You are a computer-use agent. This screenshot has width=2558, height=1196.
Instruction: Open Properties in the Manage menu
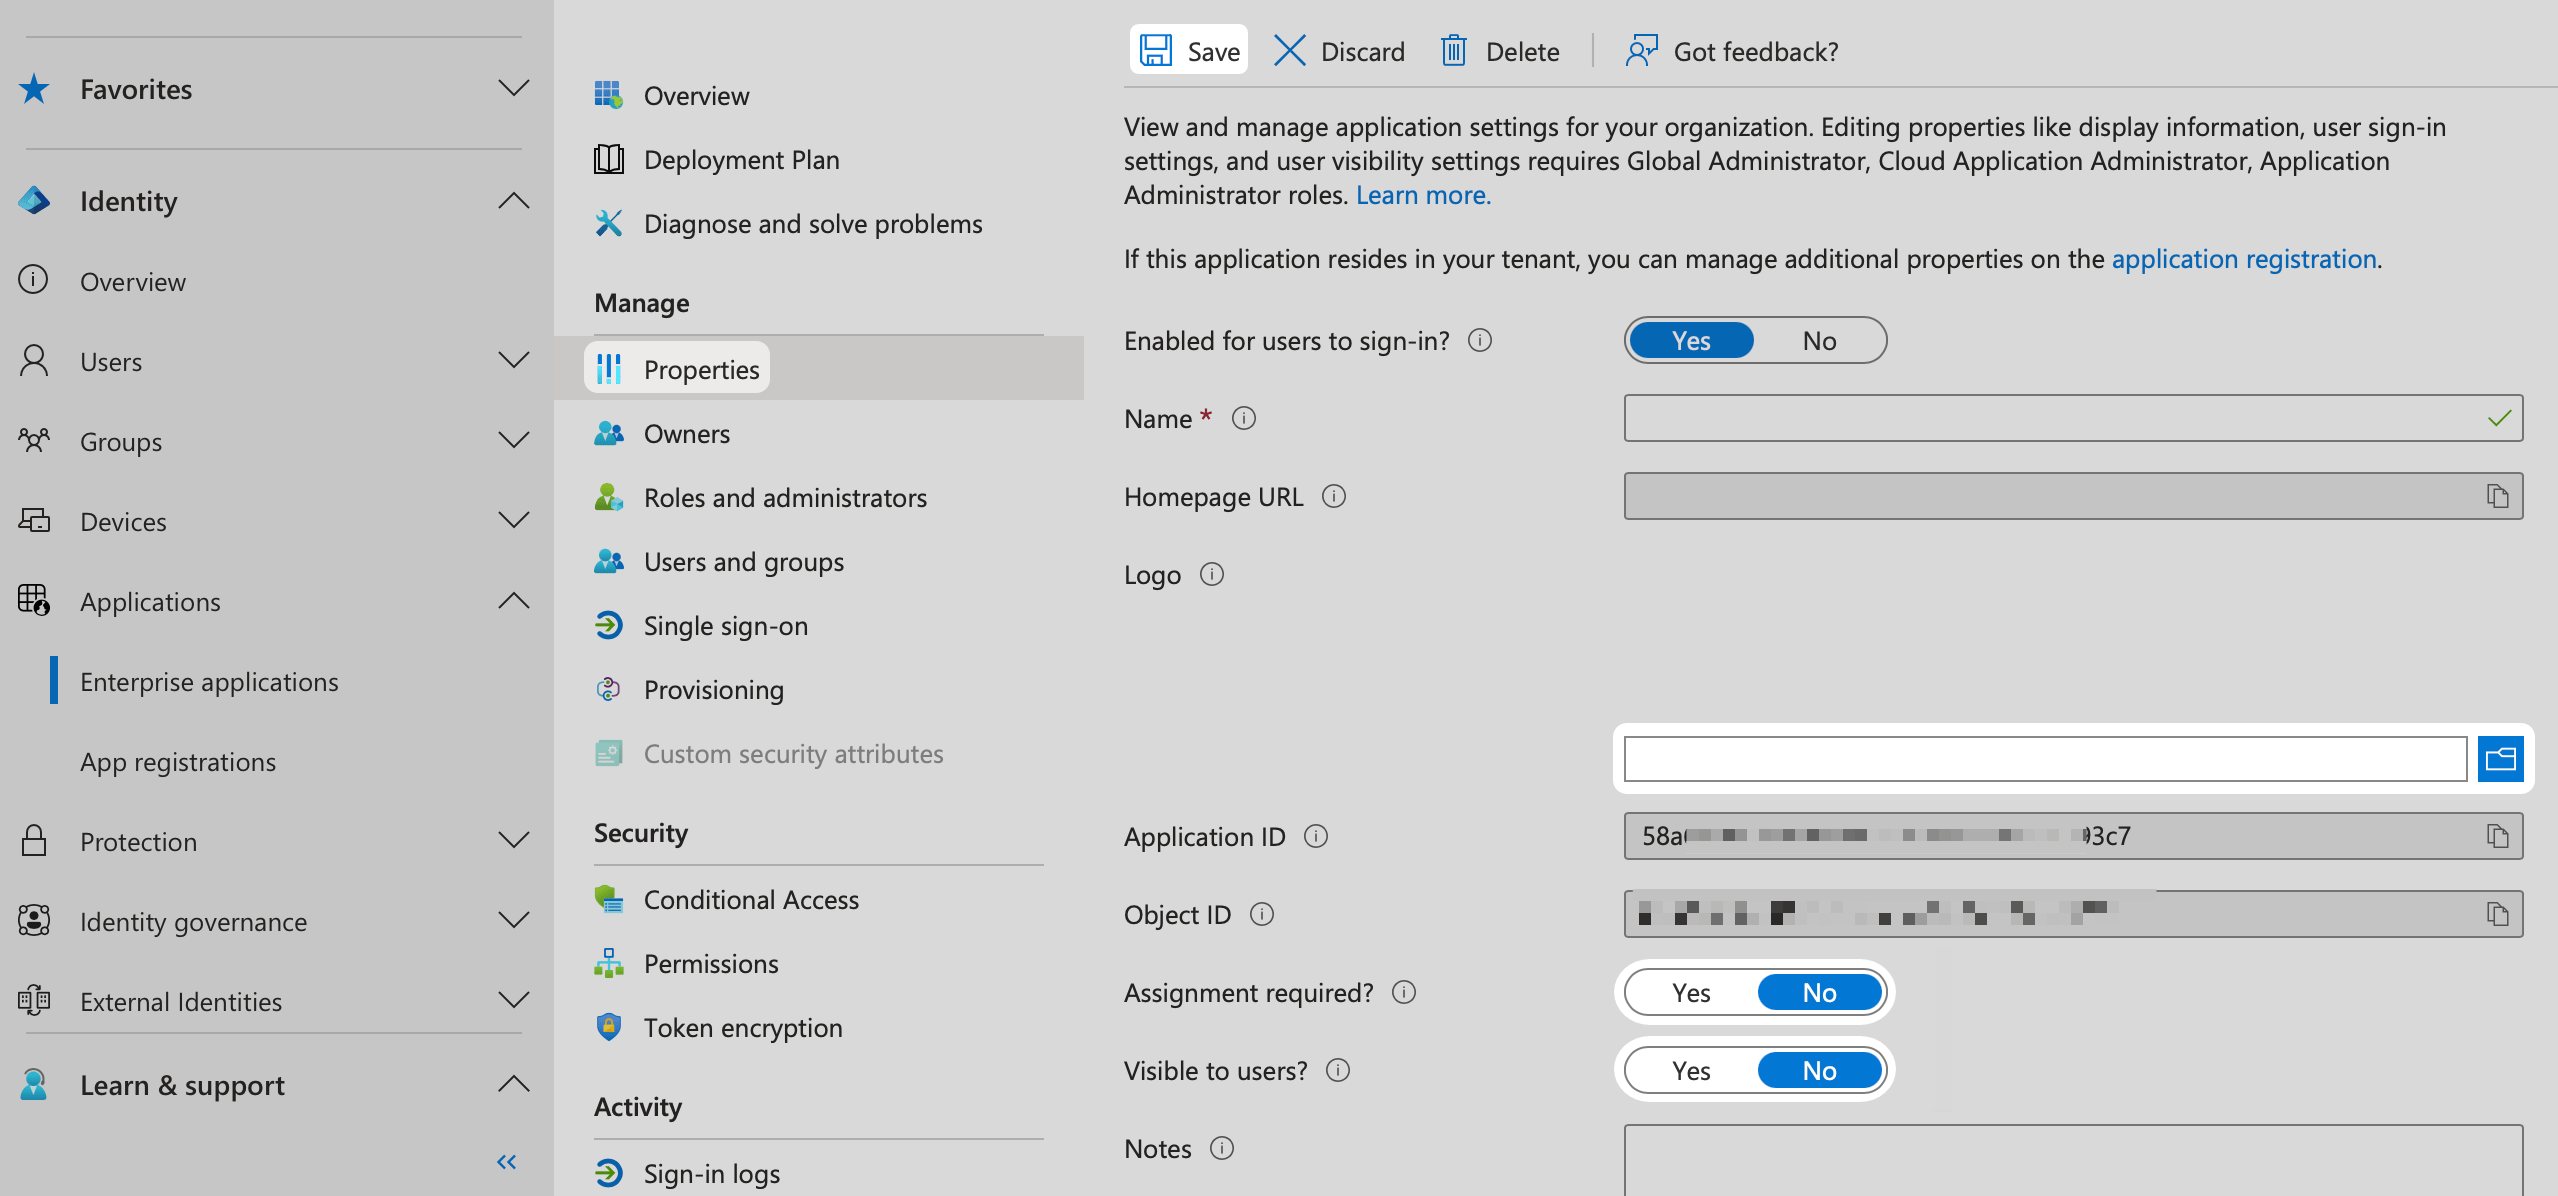point(818,368)
